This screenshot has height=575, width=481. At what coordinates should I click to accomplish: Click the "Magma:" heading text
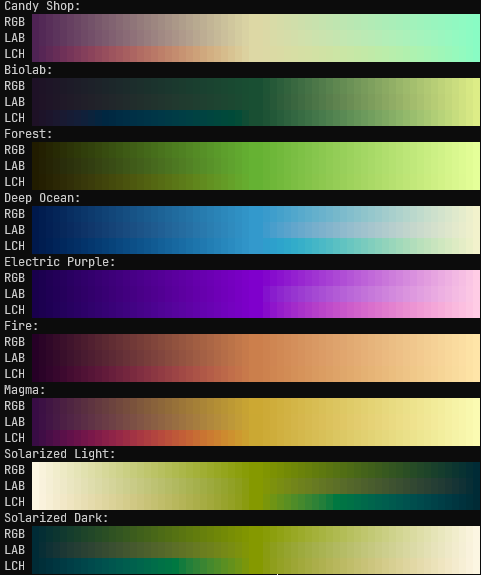(25, 390)
